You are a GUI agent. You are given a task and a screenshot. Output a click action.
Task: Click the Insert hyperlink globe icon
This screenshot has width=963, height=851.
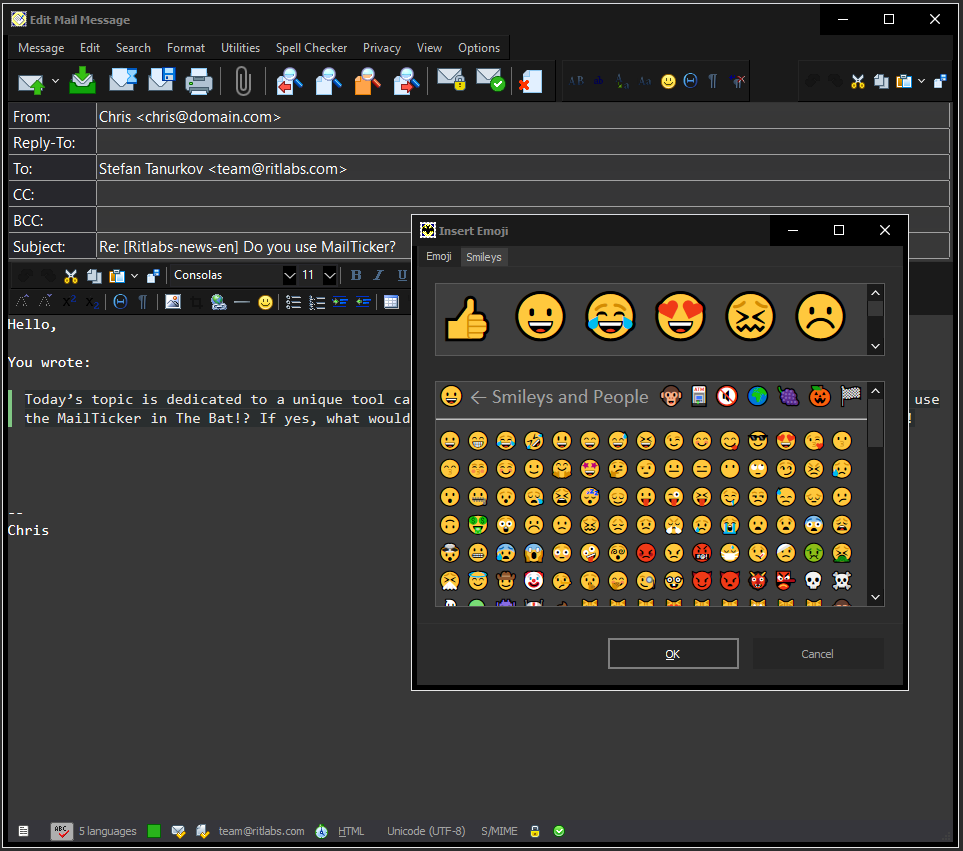point(219,301)
